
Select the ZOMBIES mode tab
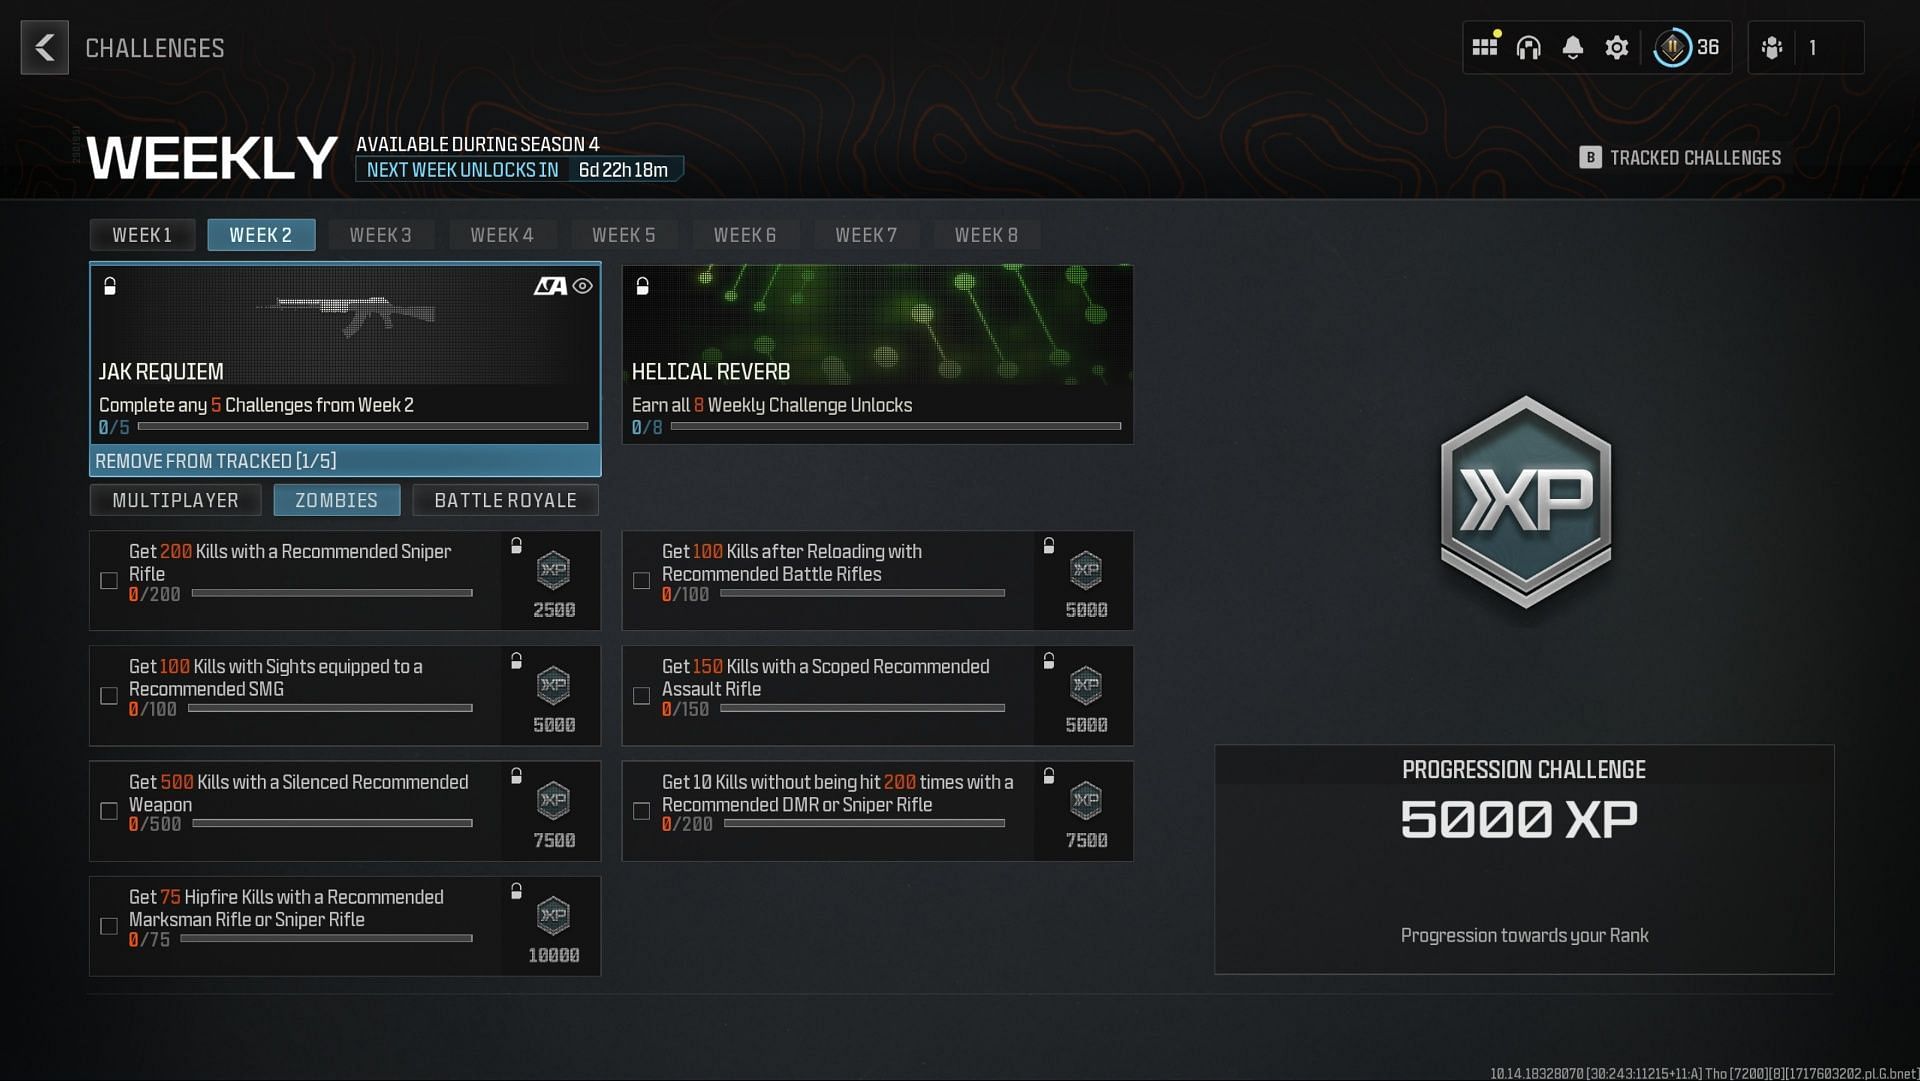(x=336, y=500)
